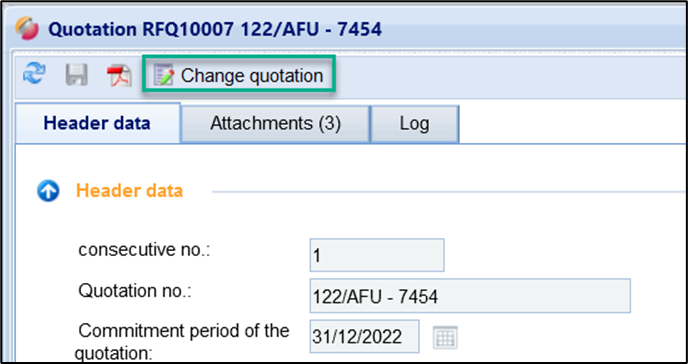The width and height of the screenshot is (688, 364).
Task: Click the consecutive no. input field
Action: point(377,255)
